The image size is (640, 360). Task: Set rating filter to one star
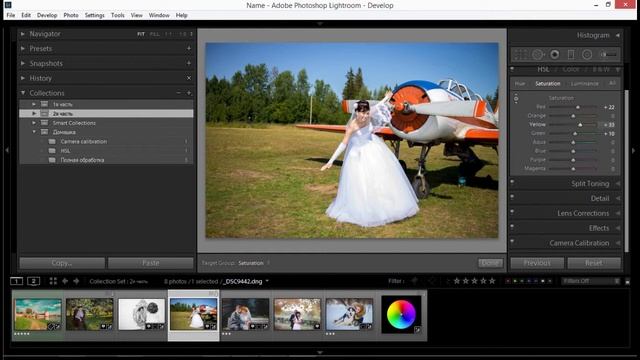[457, 281]
